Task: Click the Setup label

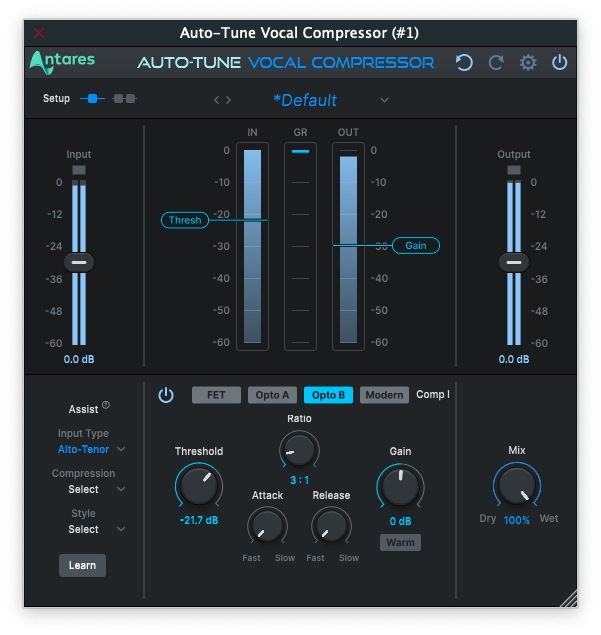Action: [x=56, y=98]
